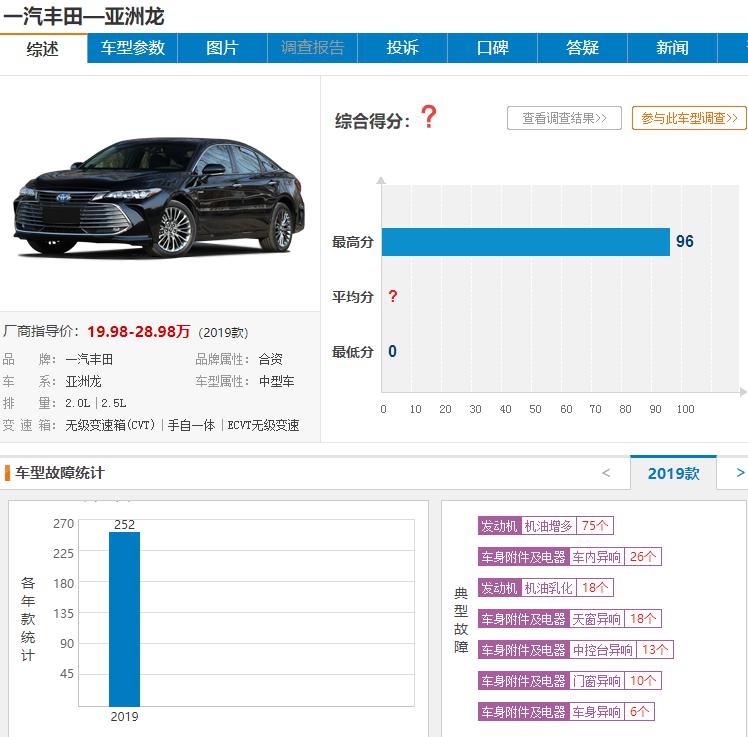Click the 参与此车型调查 button
748x737 pixels.
point(689,118)
